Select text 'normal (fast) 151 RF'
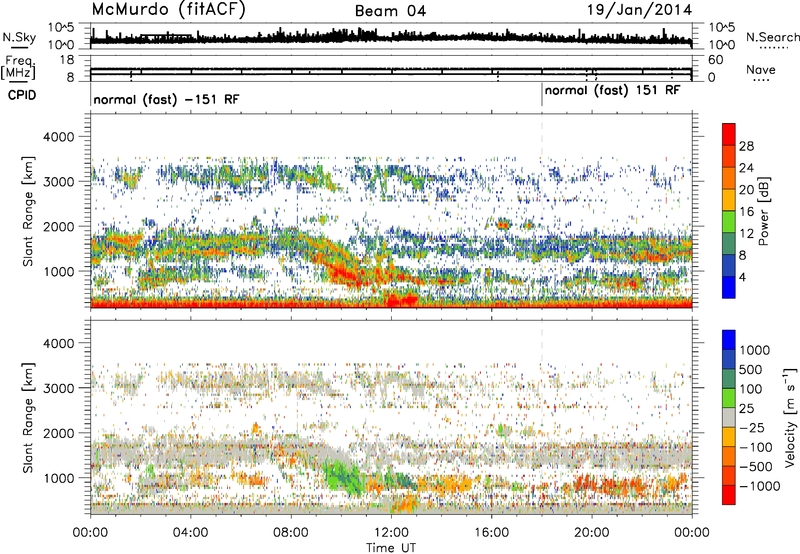 (612, 91)
